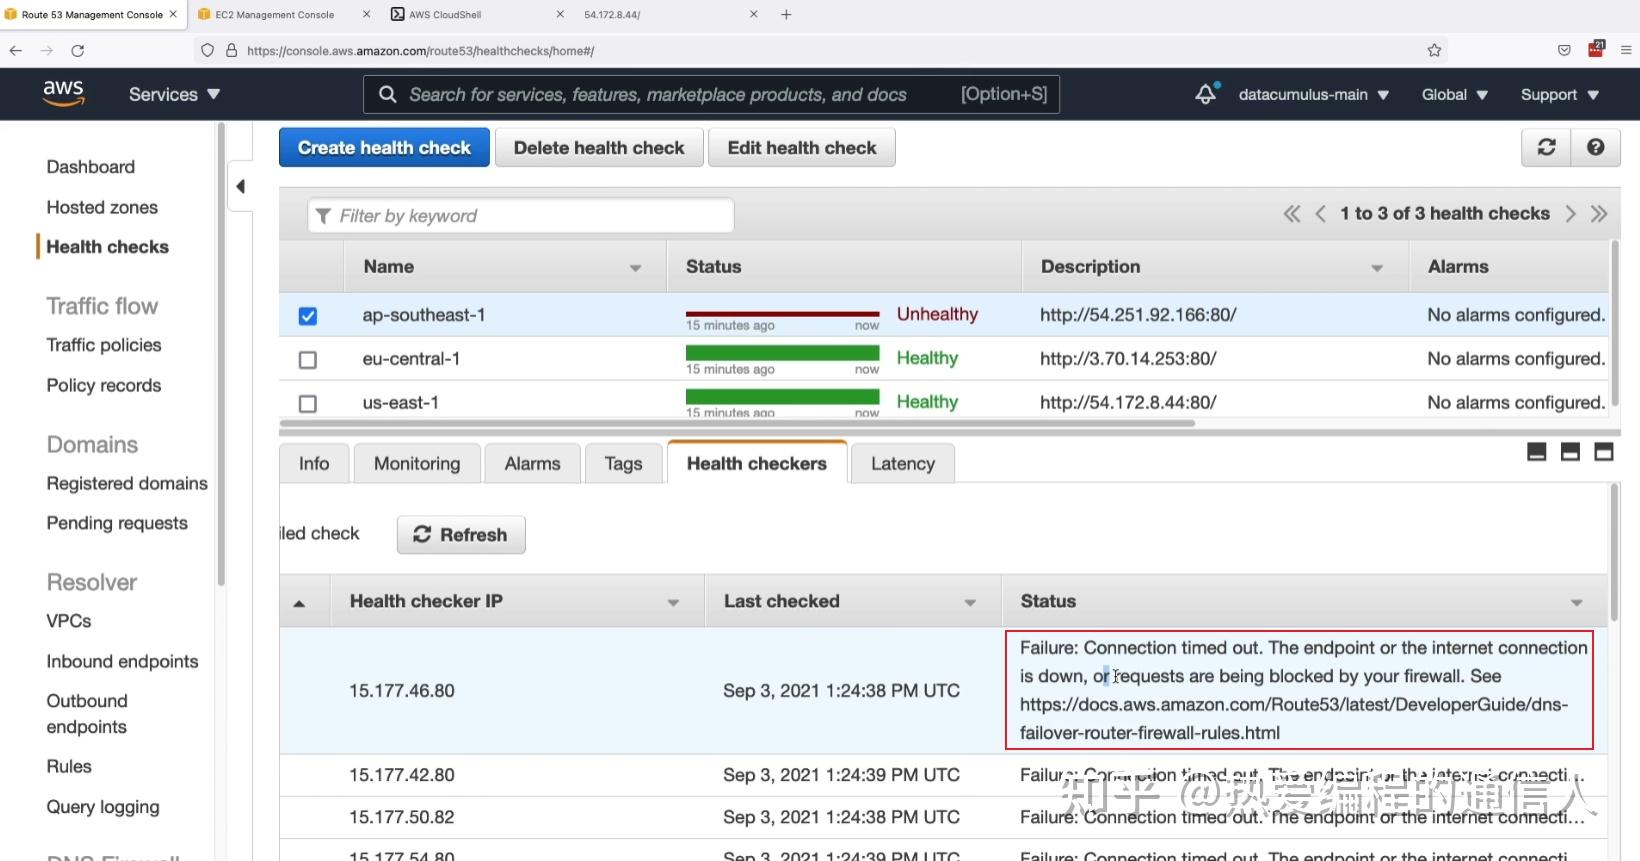Click the browser back arrow
Screen dimensions: 1640x861
click(15, 50)
